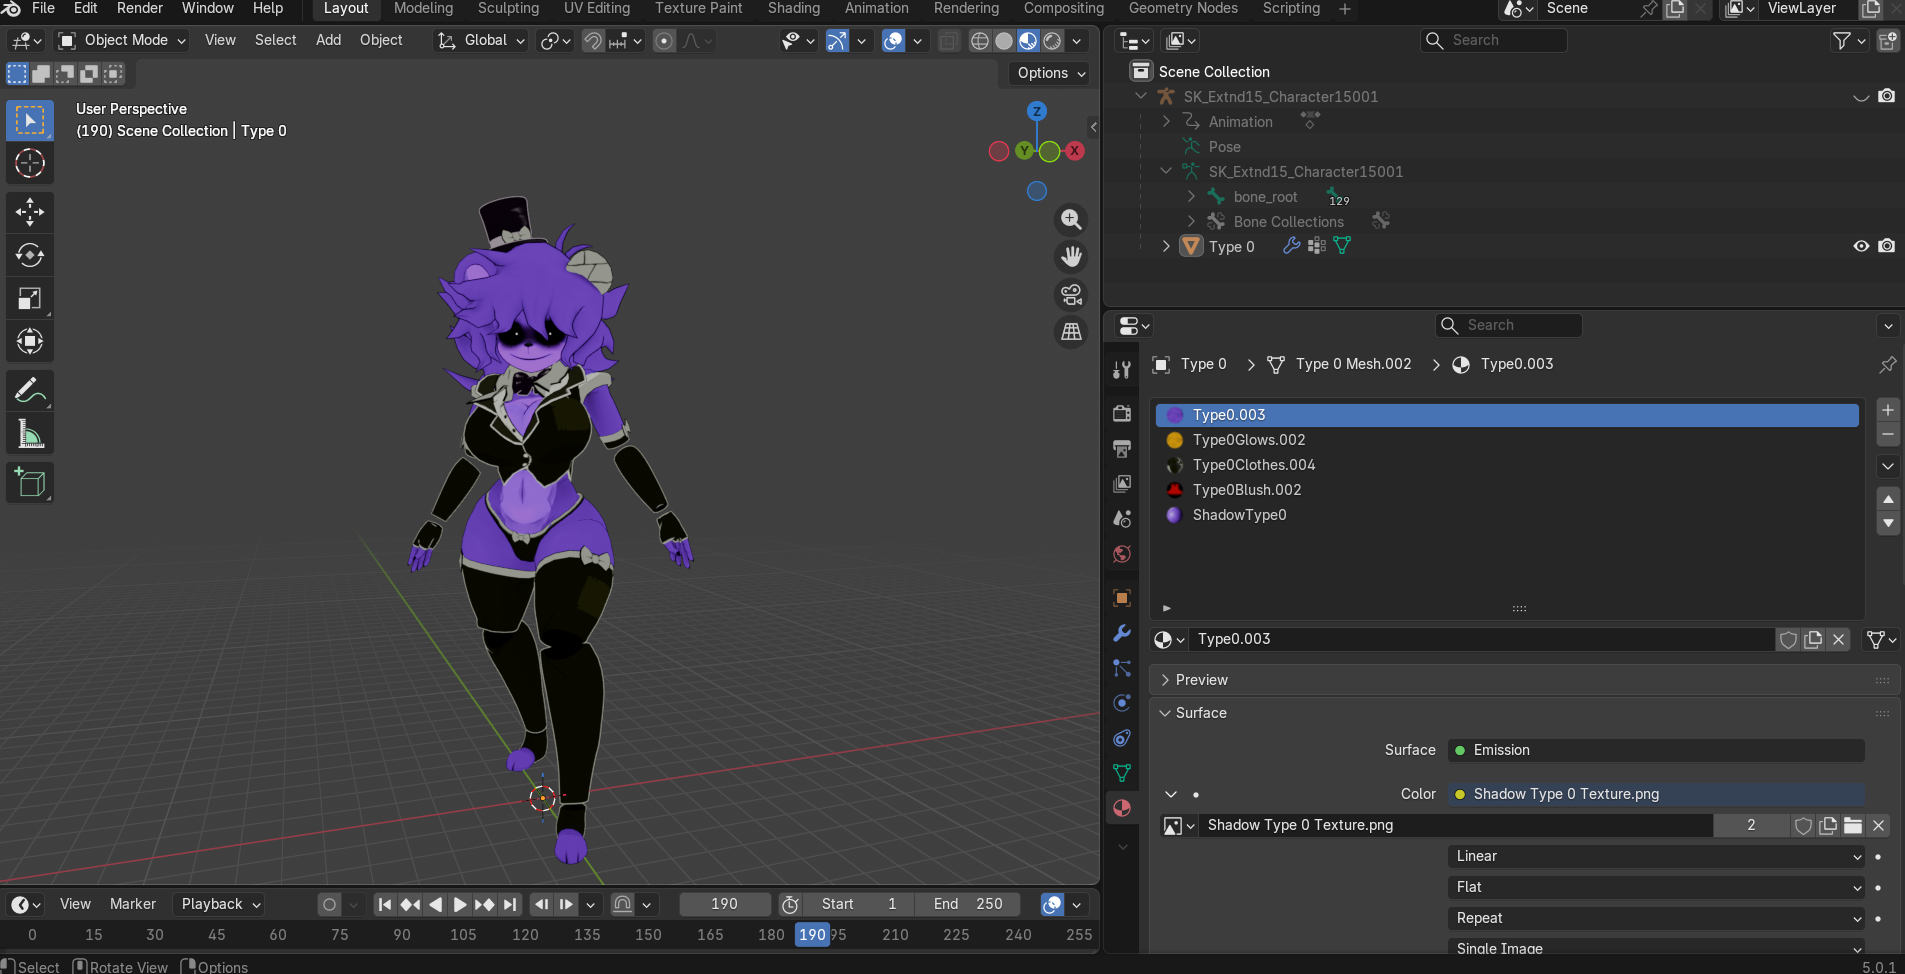
Task: Toggle snapping magnet in viewport header
Action: coord(593,41)
